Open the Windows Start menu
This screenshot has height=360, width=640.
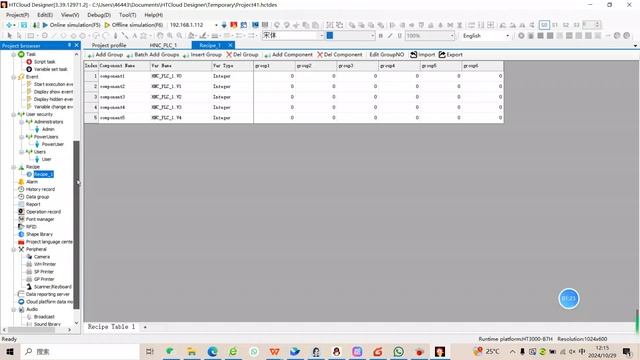pos(10,351)
